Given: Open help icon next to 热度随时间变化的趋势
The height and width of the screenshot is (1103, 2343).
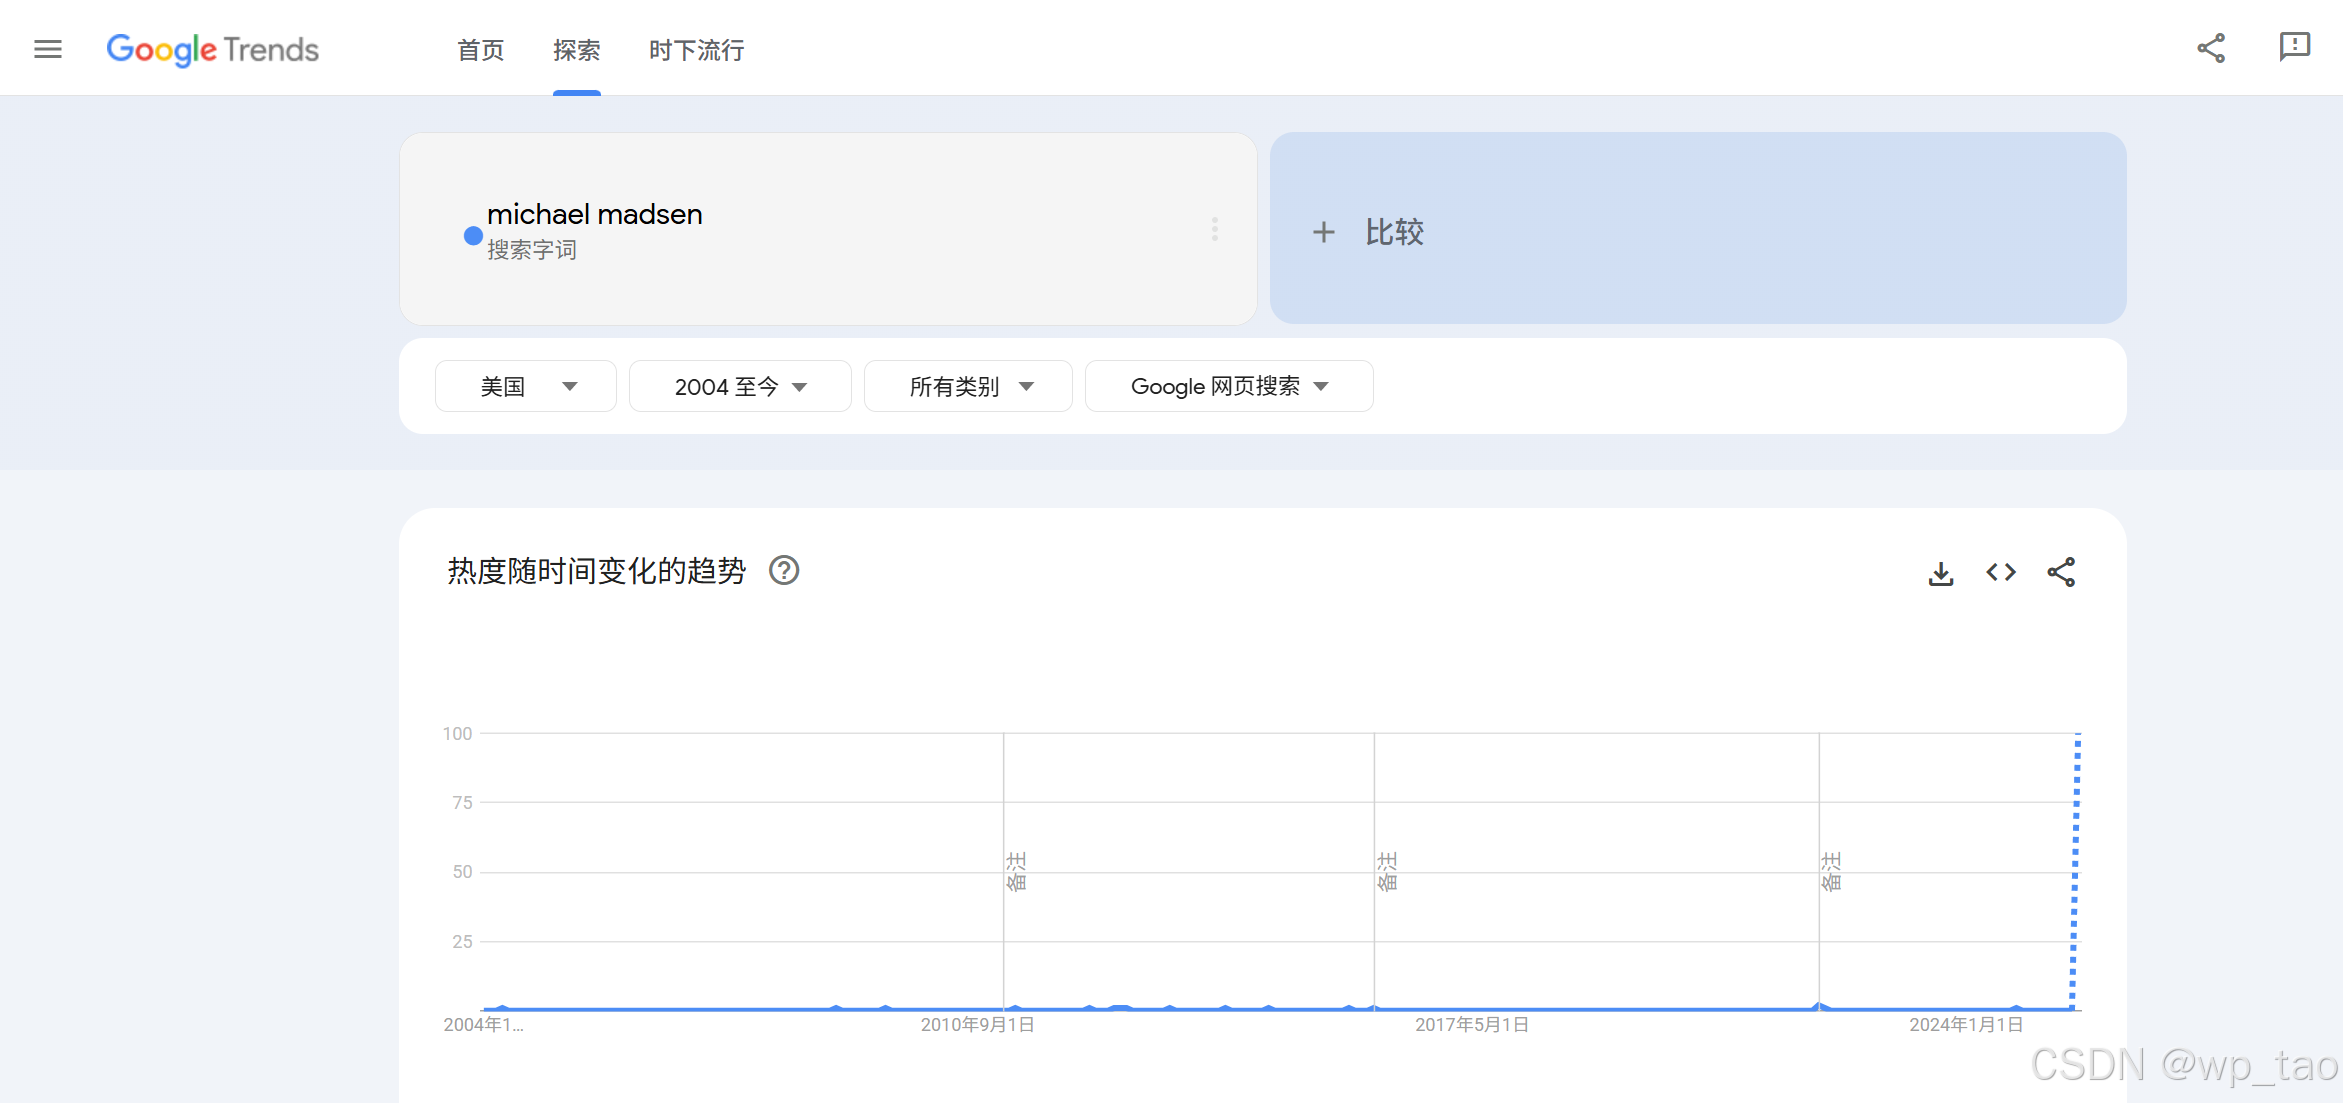Looking at the screenshot, I should (x=784, y=571).
